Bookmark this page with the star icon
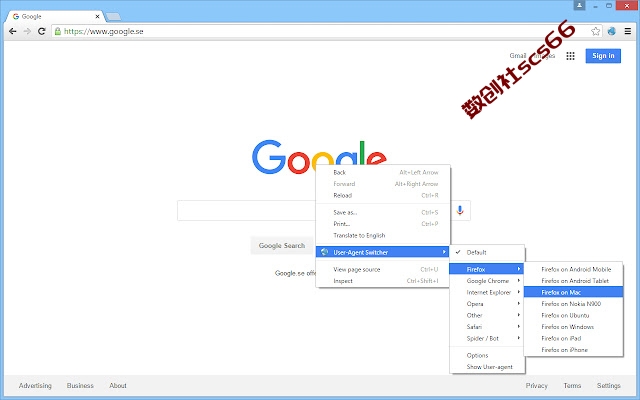 [x=596, y=31]
